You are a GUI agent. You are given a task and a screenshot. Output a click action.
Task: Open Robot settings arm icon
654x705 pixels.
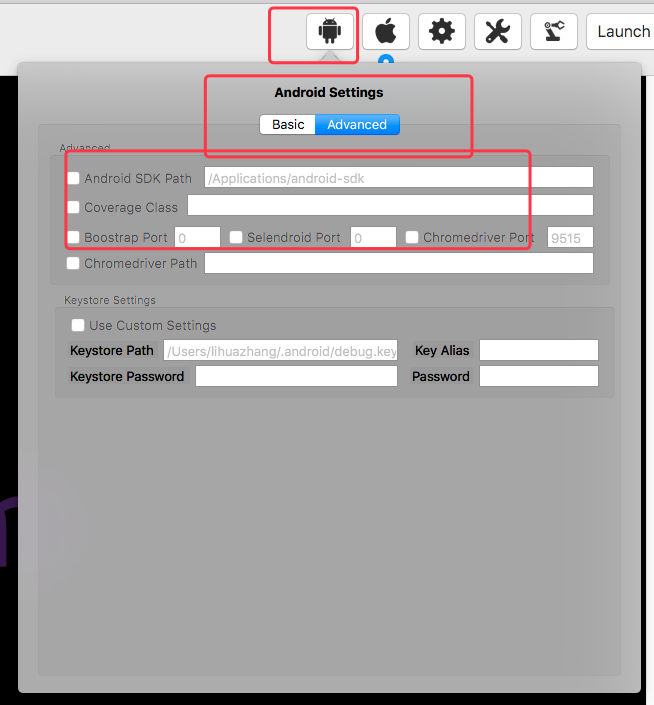pos(554,31)
